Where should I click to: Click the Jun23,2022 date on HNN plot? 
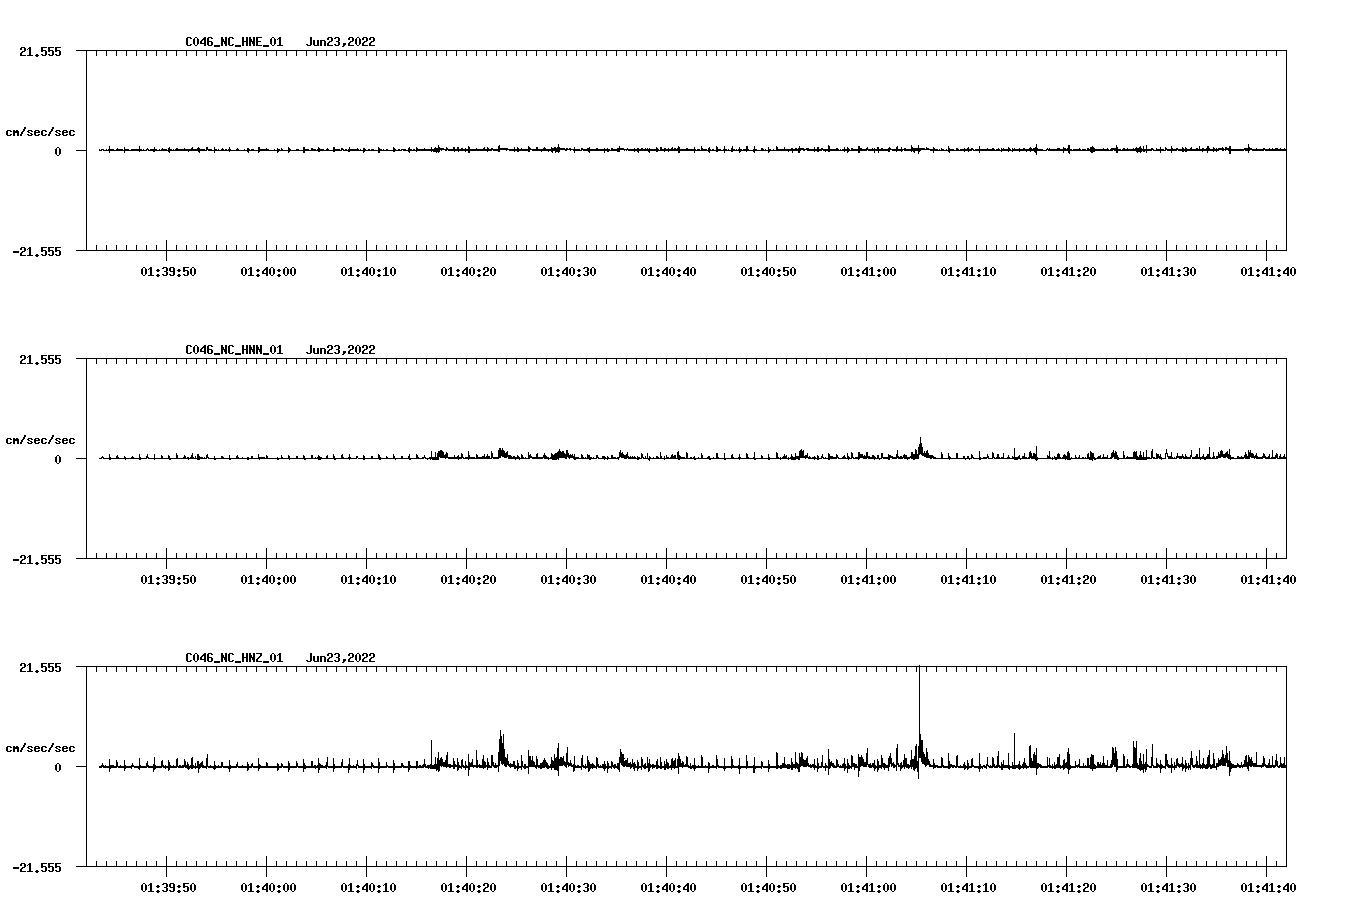pos(341,350)
